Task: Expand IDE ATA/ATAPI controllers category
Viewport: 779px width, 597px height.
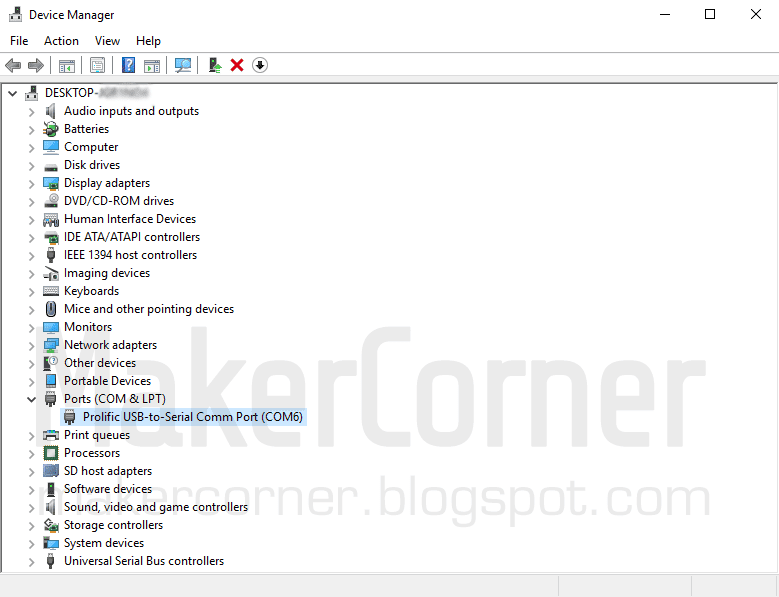Action: [31, 237]
